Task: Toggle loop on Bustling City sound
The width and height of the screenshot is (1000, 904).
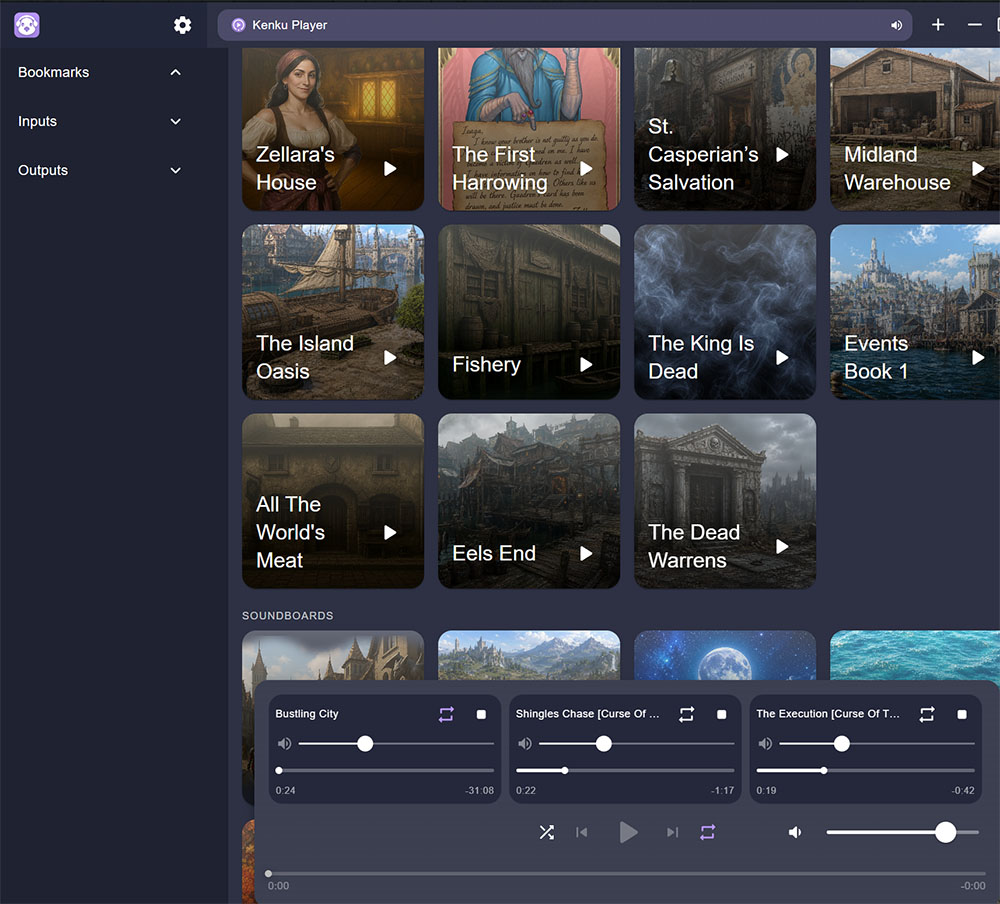Action: click(x=446, y=714)
